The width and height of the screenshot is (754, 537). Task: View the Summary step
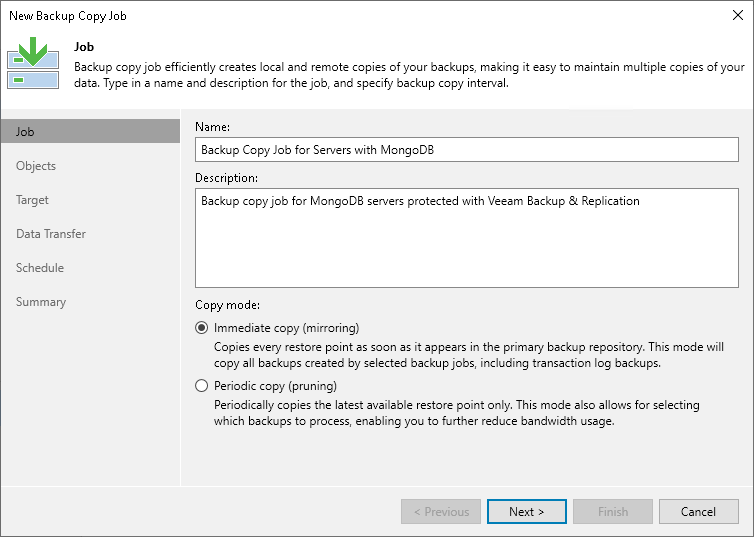[x=41, y=302]
